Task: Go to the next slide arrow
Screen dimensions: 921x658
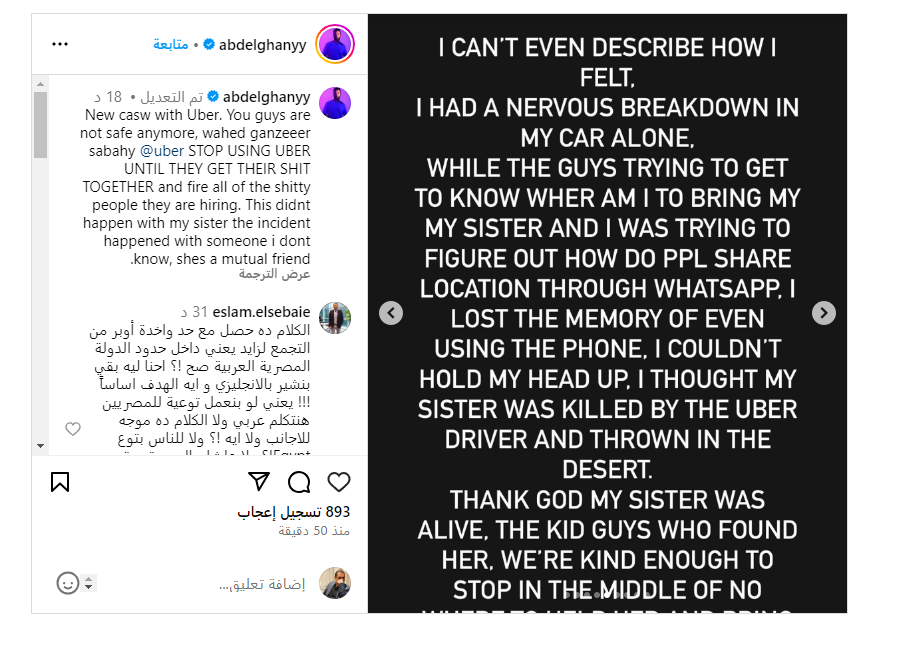Action: [824, 313]
